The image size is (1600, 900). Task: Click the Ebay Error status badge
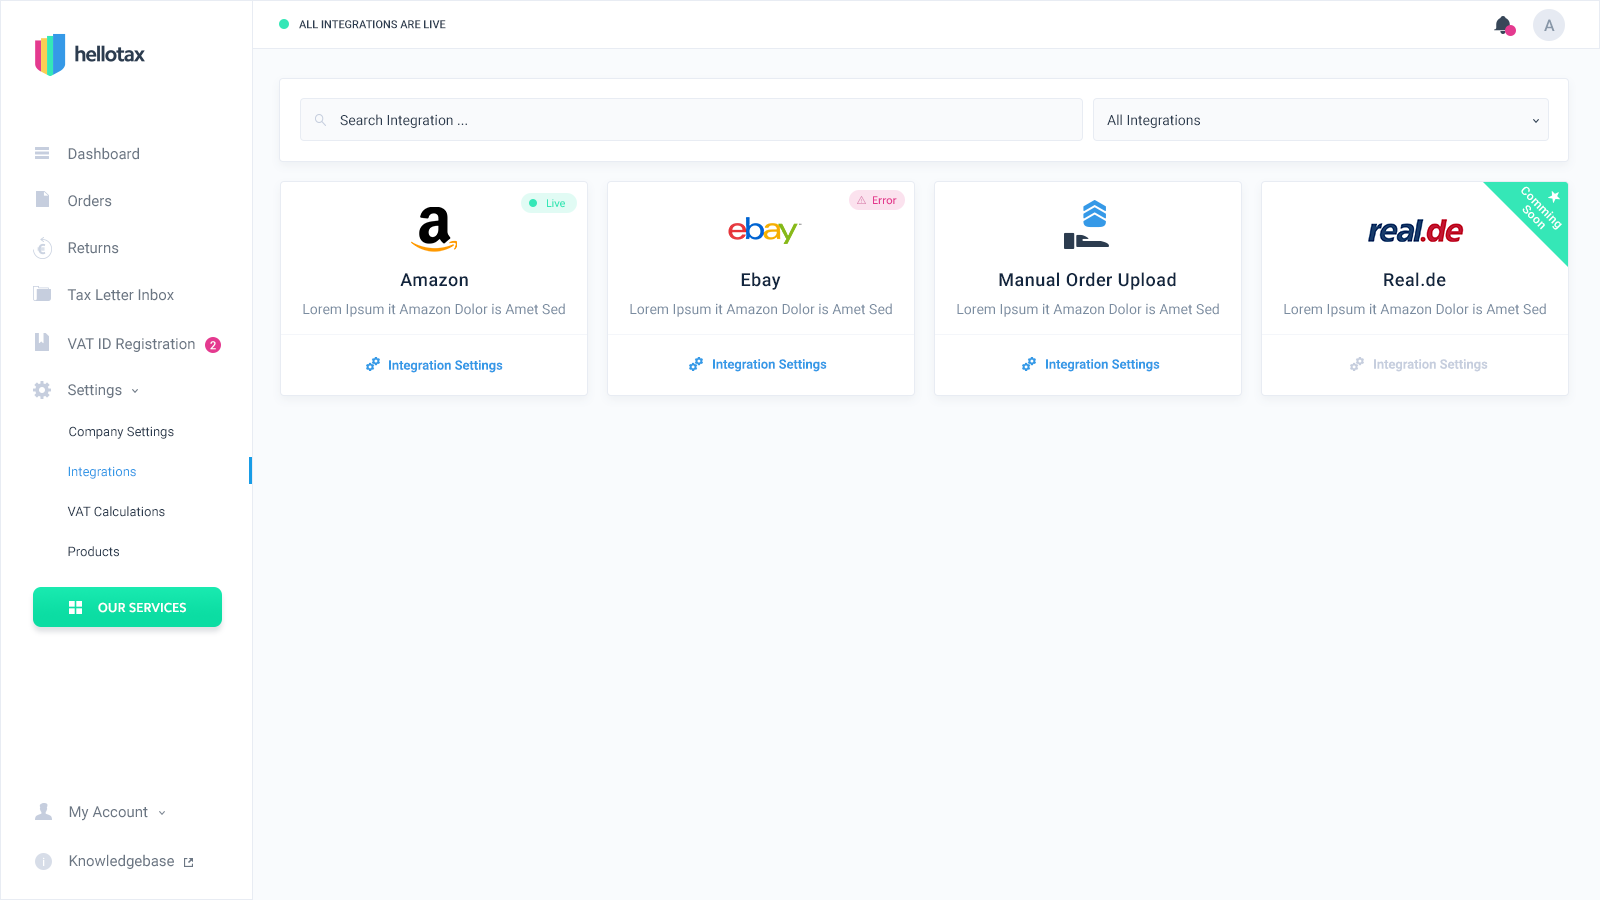pos(877,200)
